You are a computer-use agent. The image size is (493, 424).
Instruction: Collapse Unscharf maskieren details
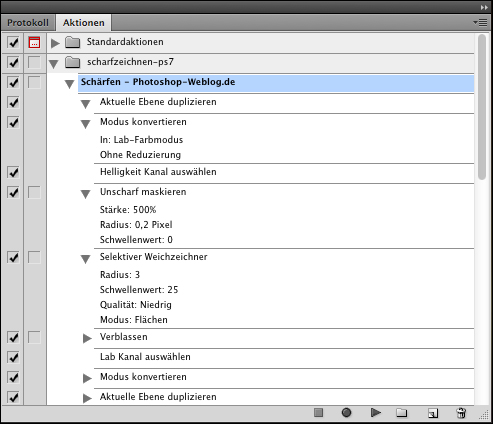tap(86, 194)
